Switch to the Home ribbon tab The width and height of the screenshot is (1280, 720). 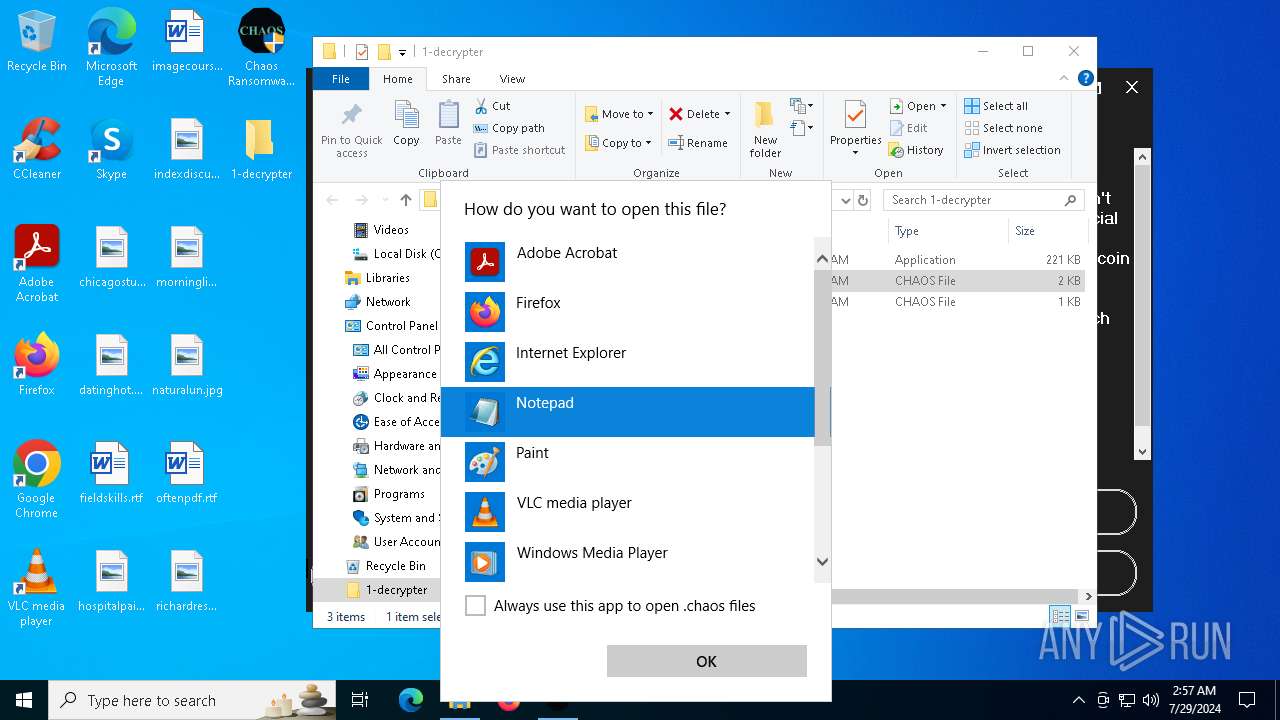pos(397,79)
